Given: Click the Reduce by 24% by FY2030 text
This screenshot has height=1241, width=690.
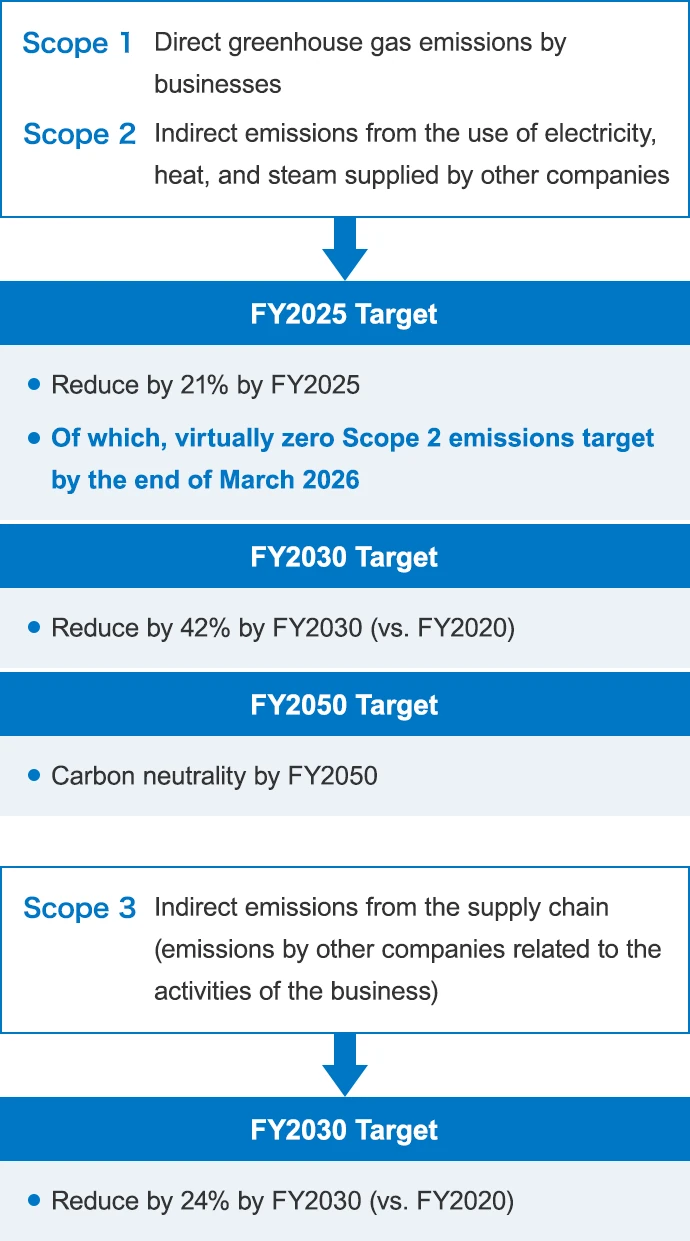Looking at the screenshot, I should 283,1201.
